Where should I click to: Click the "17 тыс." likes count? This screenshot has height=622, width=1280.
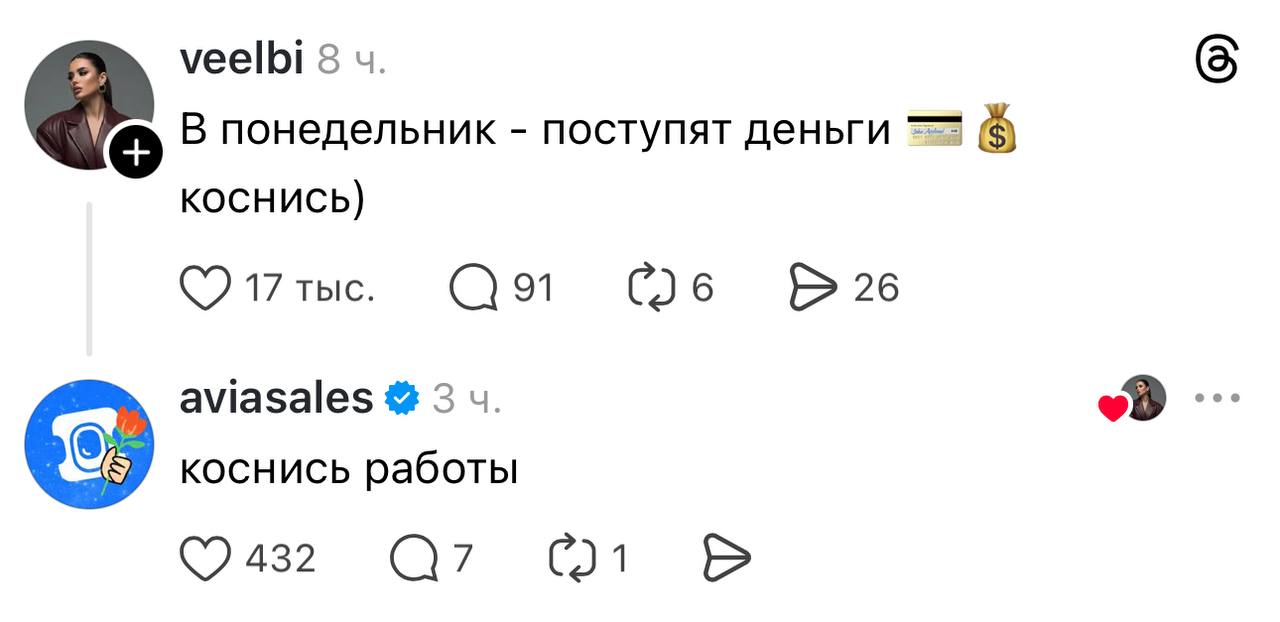tap(310, 288)
